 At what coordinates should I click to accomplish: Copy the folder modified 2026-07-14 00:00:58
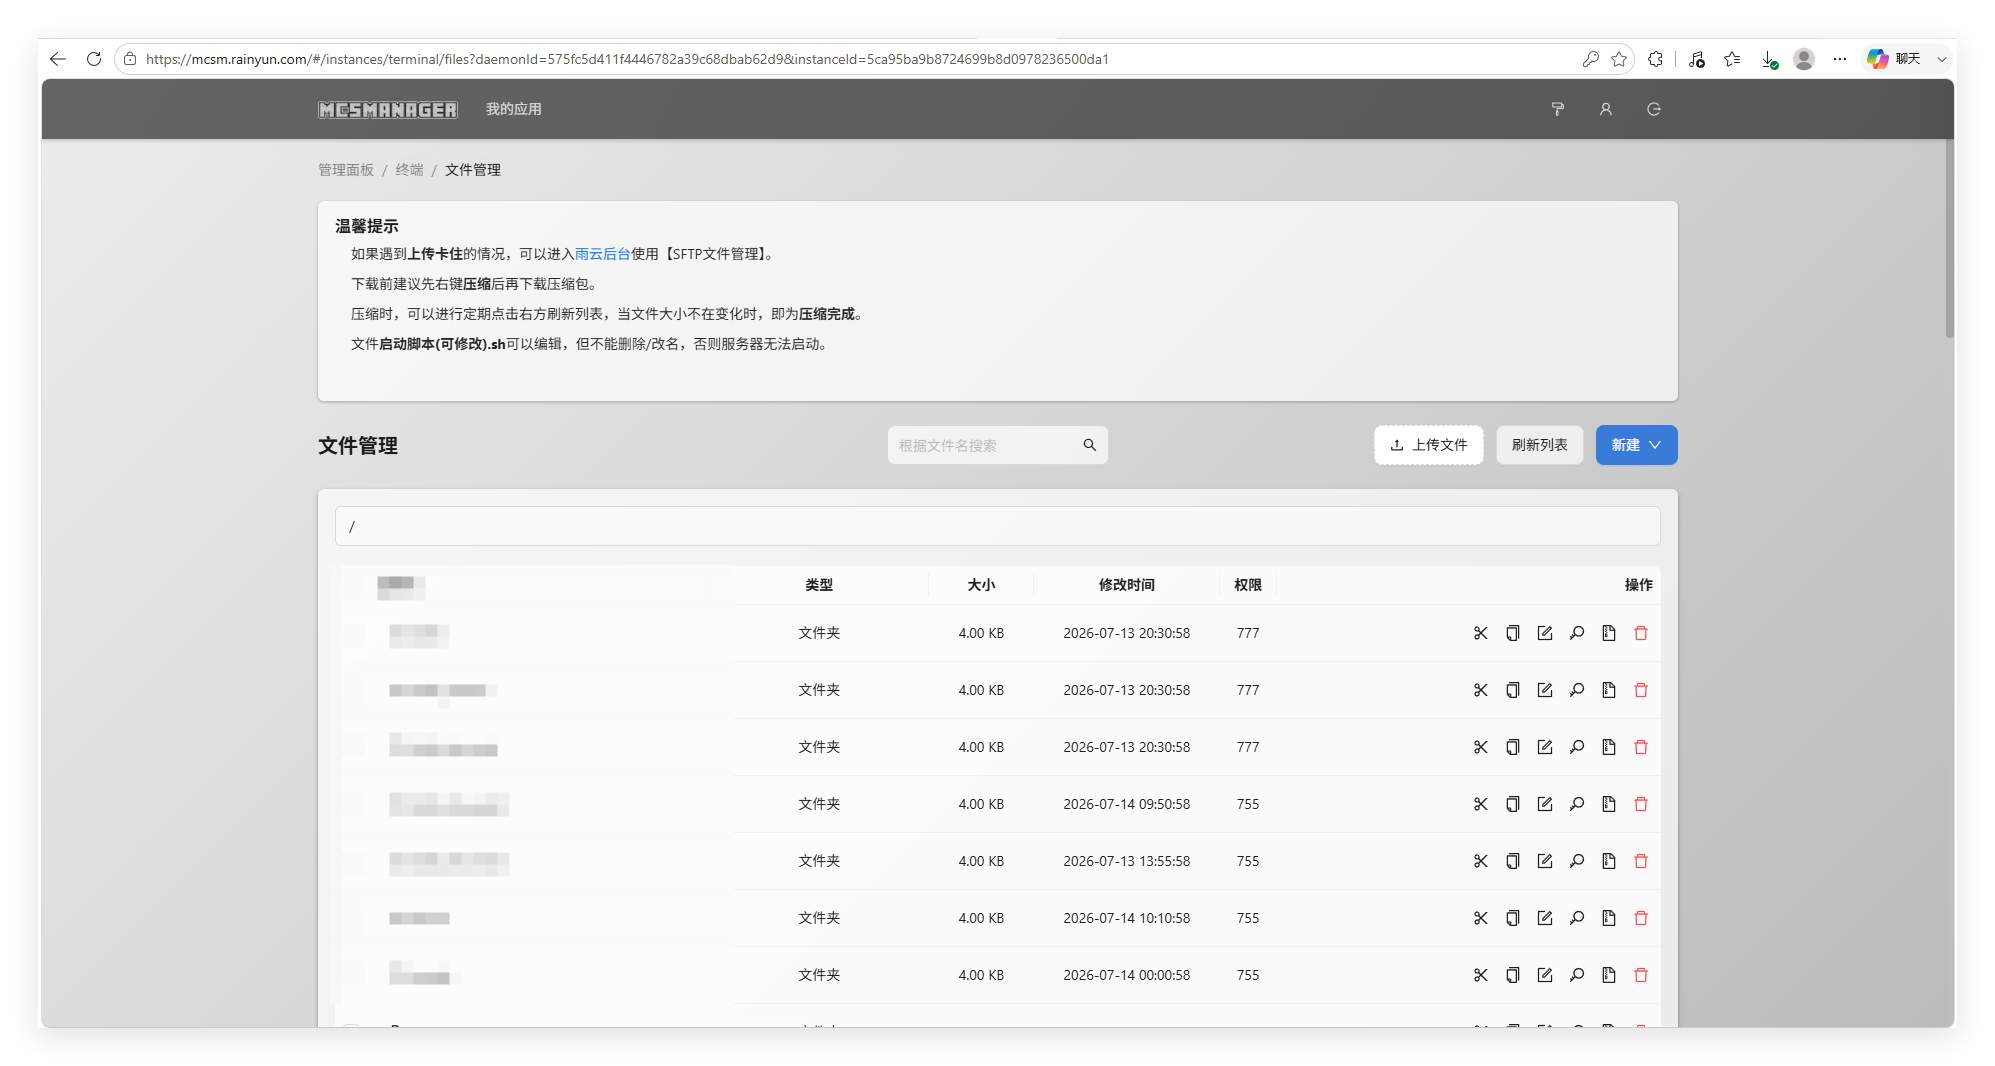click(1513, 975)
